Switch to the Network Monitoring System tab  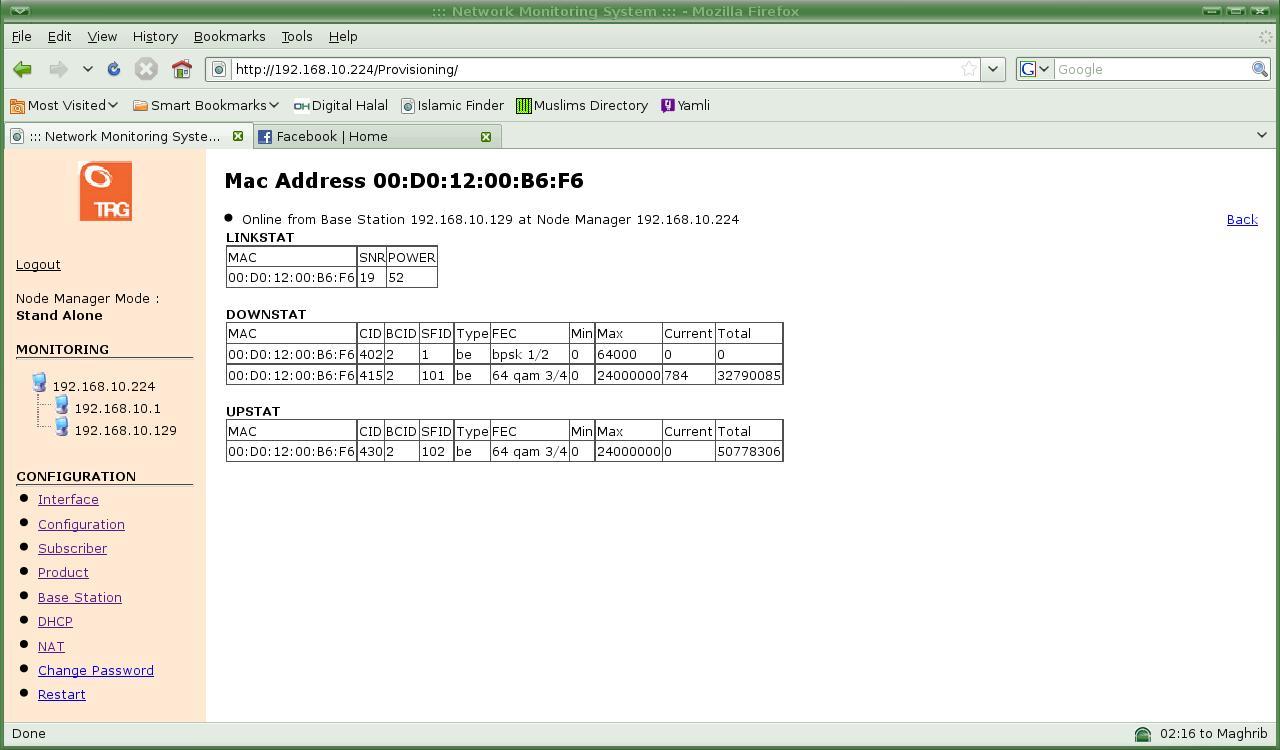(127, 136)
